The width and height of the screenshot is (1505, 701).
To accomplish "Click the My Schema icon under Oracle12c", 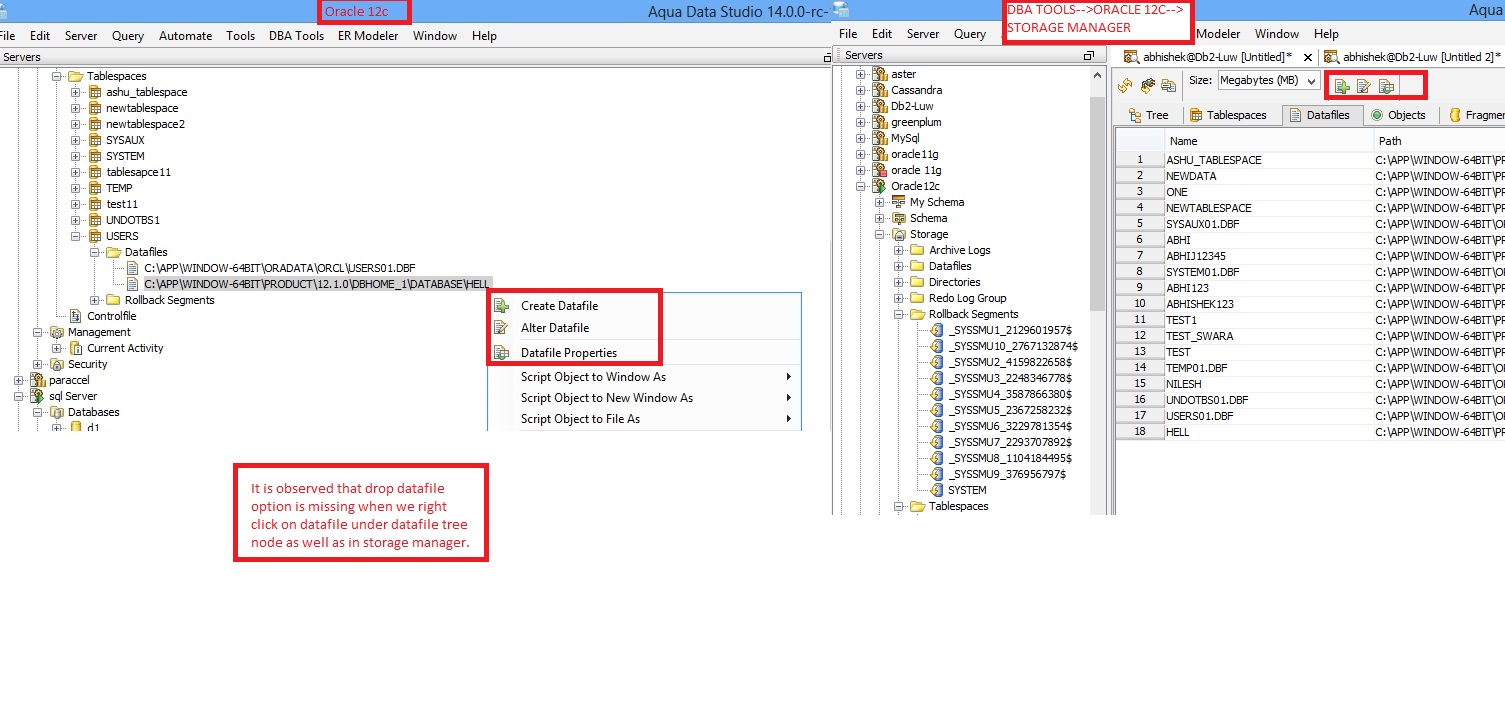I will (x=898, y=202).
